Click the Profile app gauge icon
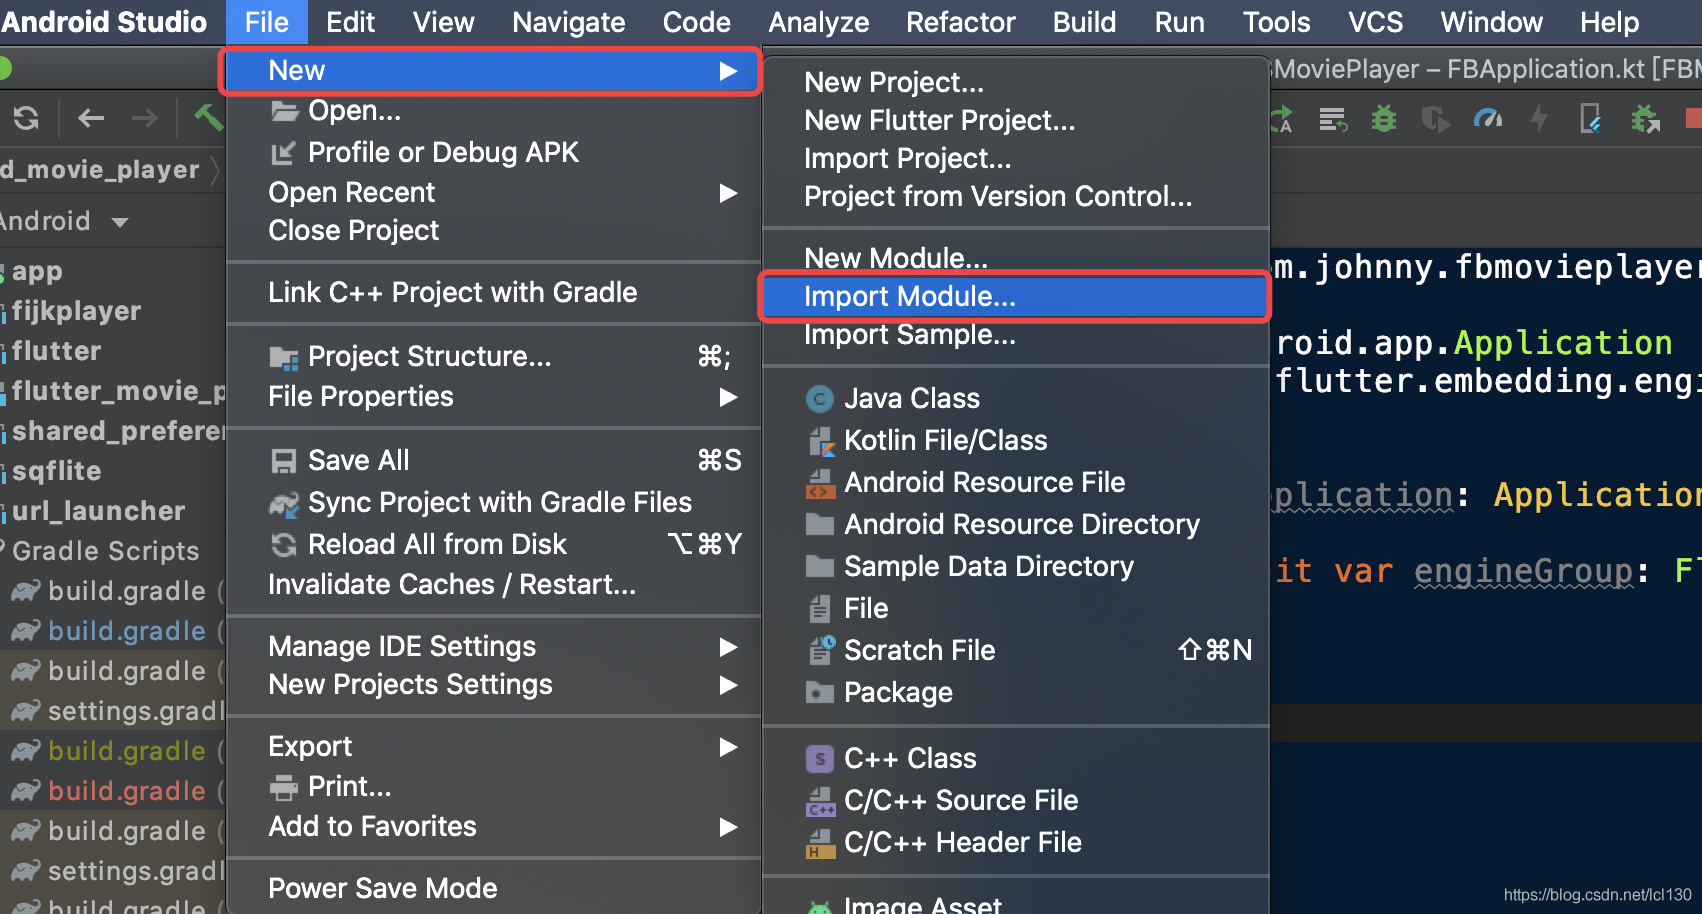The height and width of the screenshot is (914, 1702). [1488, 119]
